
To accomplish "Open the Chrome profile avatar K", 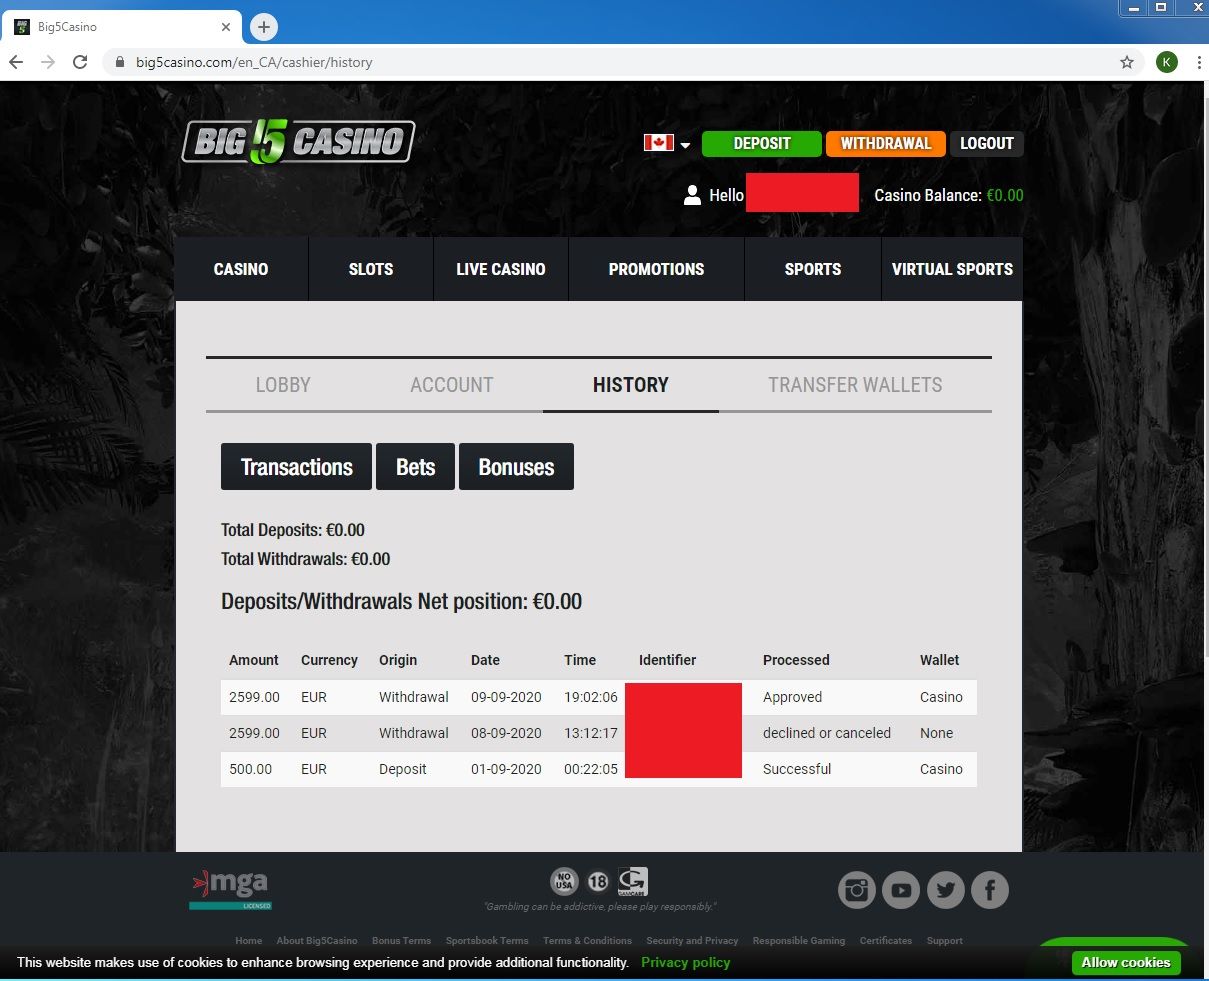I will tap(1166, 62).
